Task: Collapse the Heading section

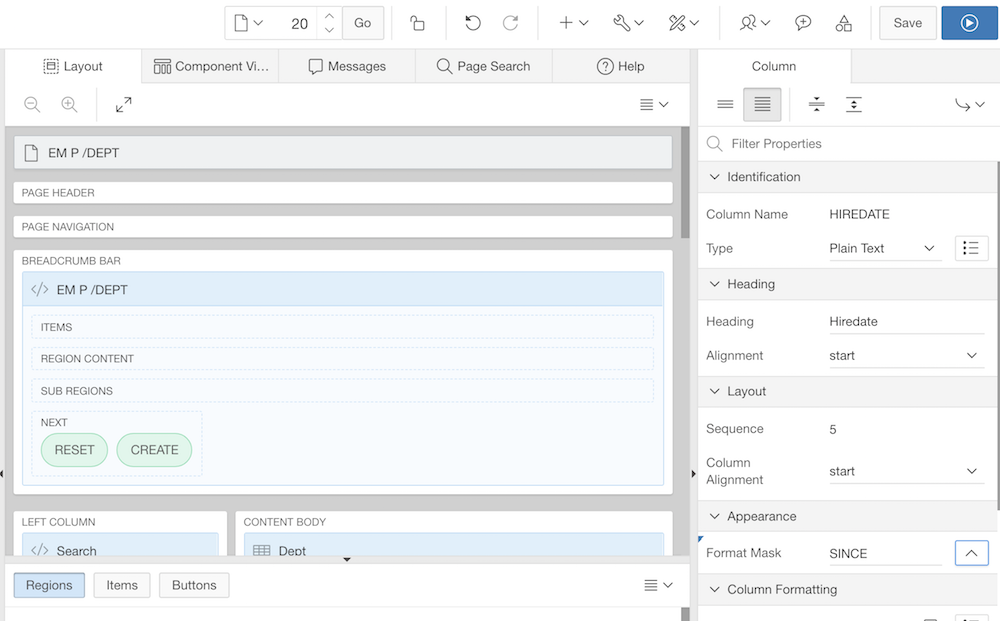Action: coord(715,284)
